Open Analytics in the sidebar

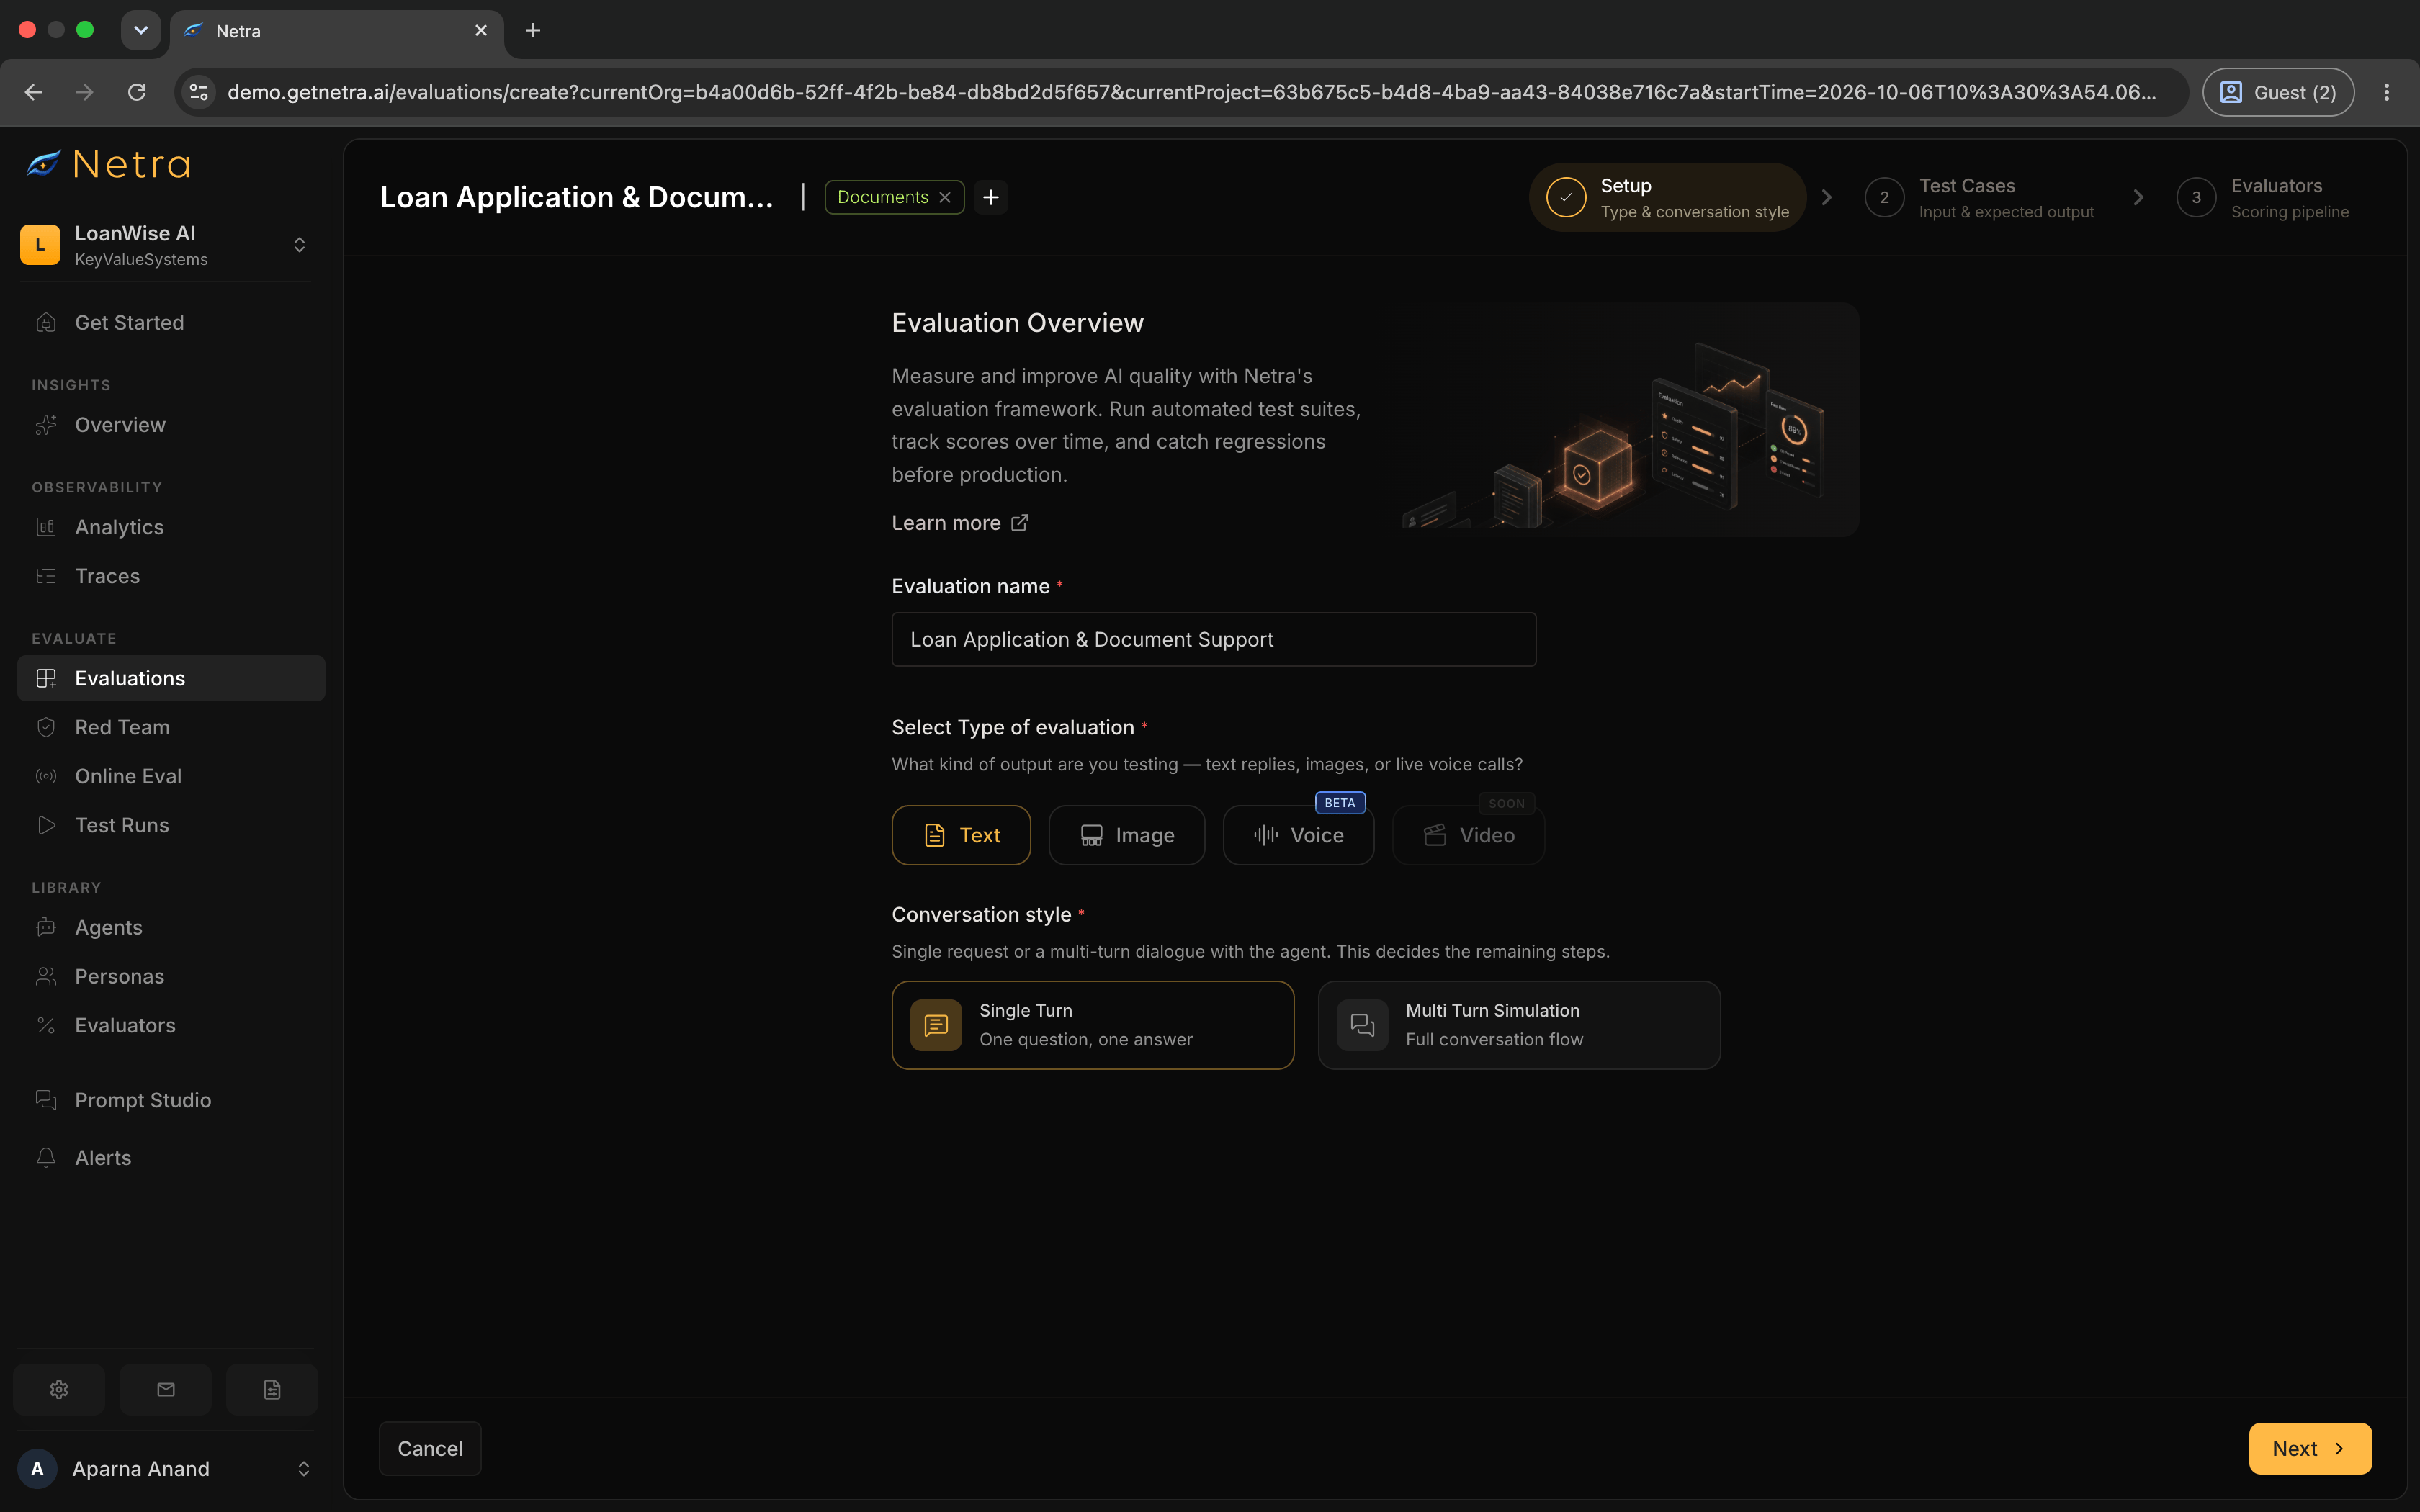[171, 527]
